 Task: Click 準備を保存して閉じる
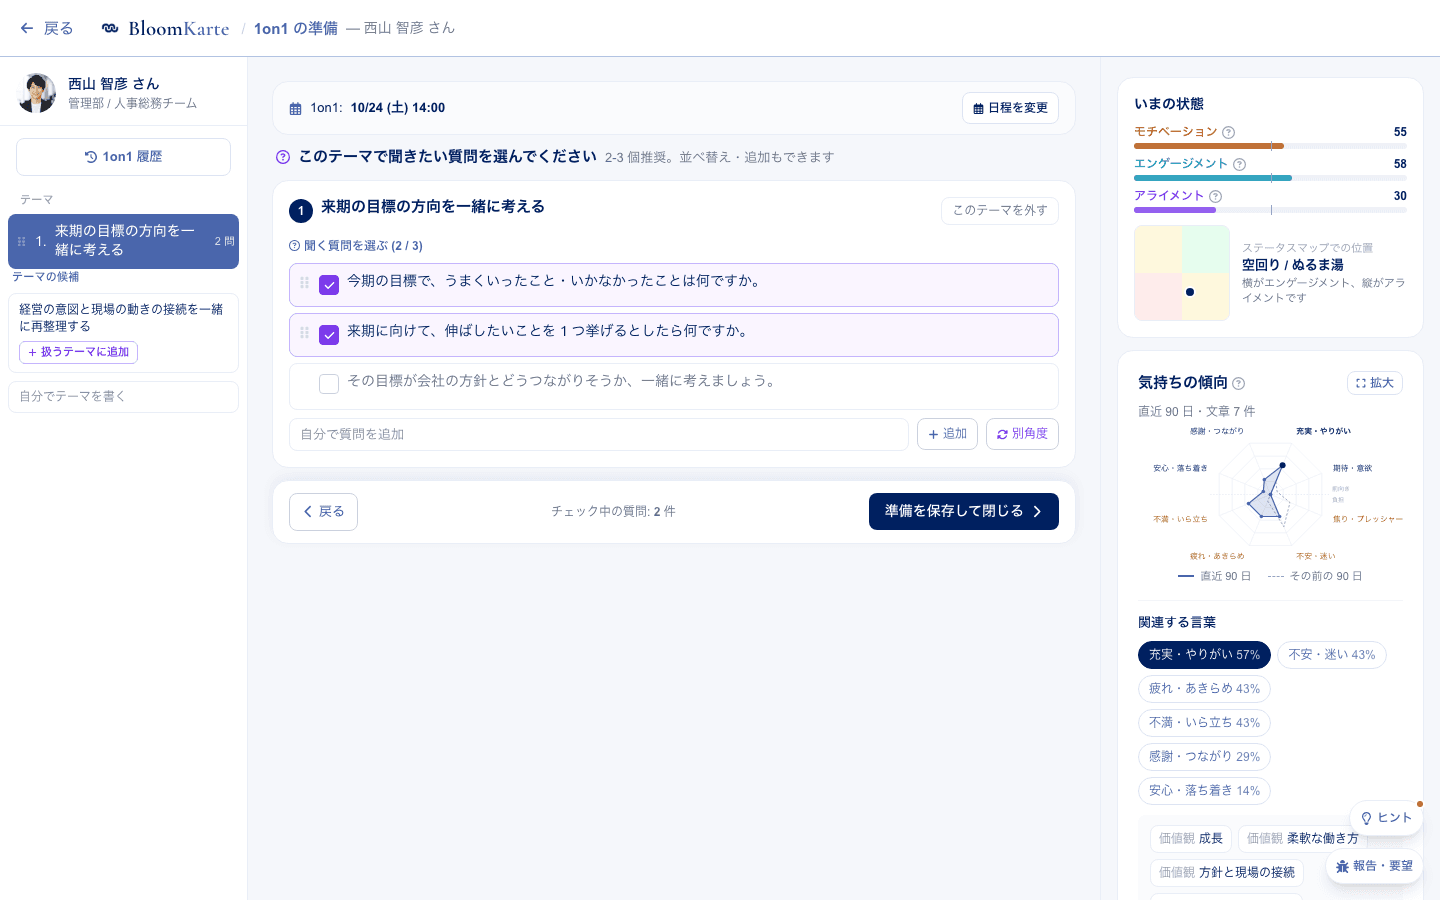click(x=964, y=512)
